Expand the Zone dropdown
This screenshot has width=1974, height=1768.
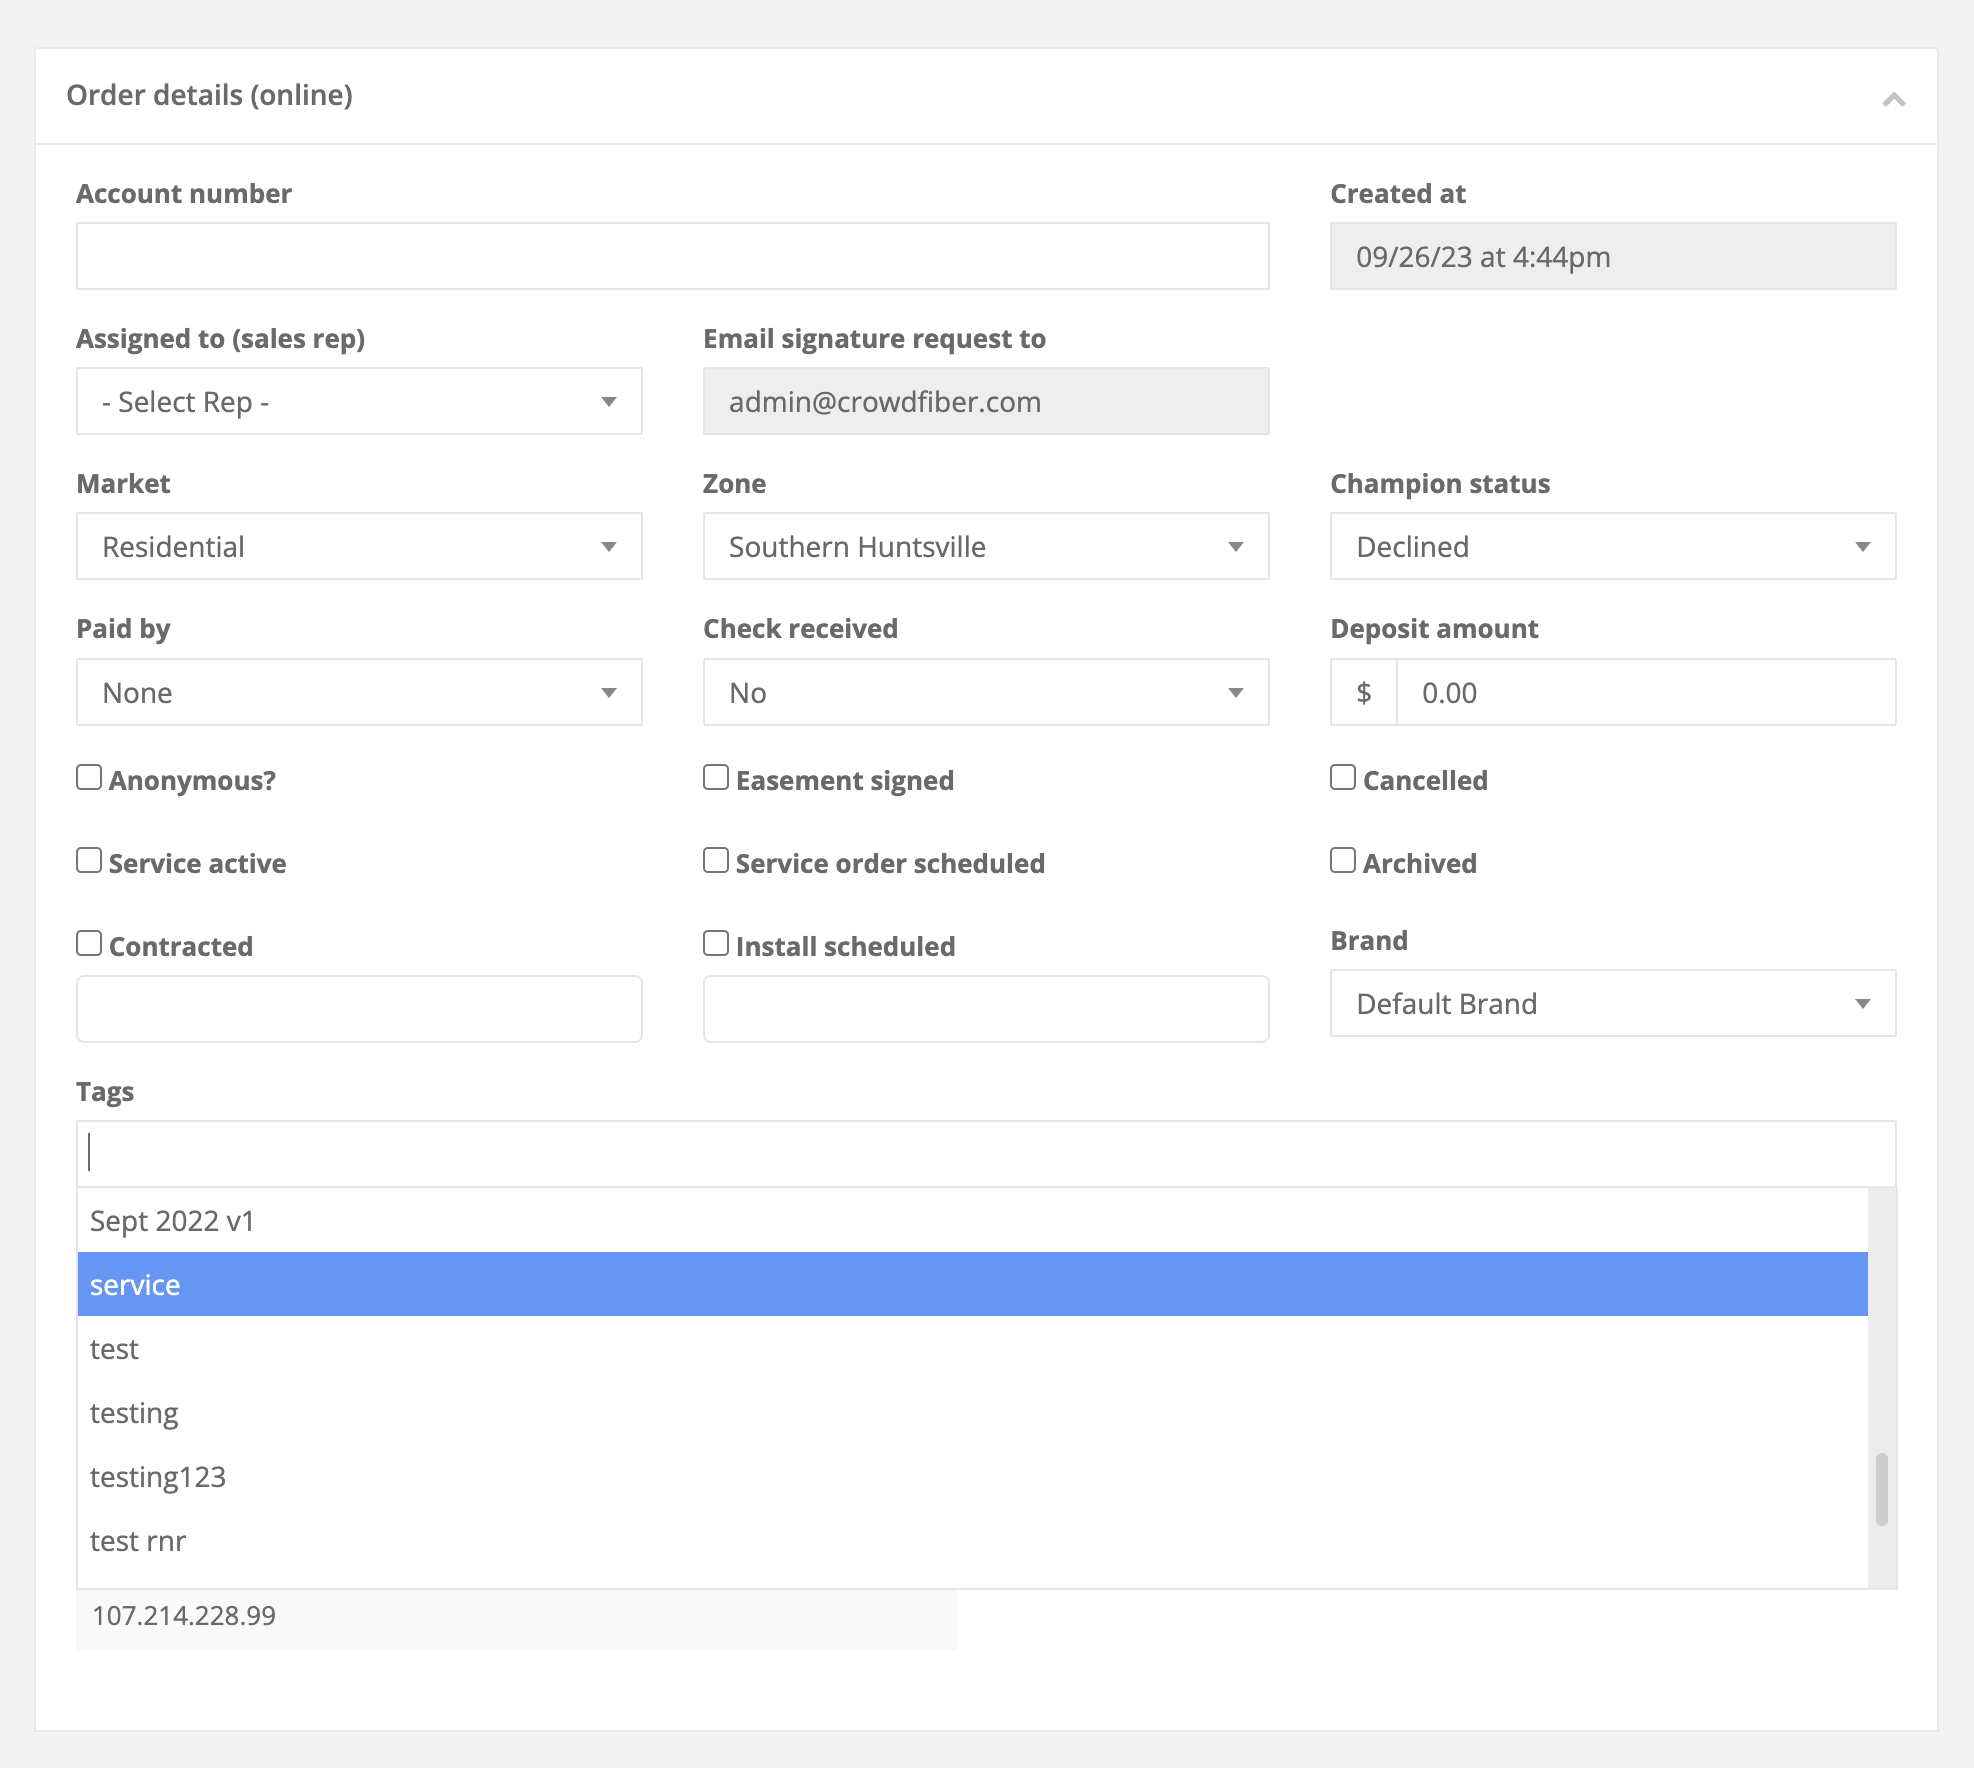984,546
